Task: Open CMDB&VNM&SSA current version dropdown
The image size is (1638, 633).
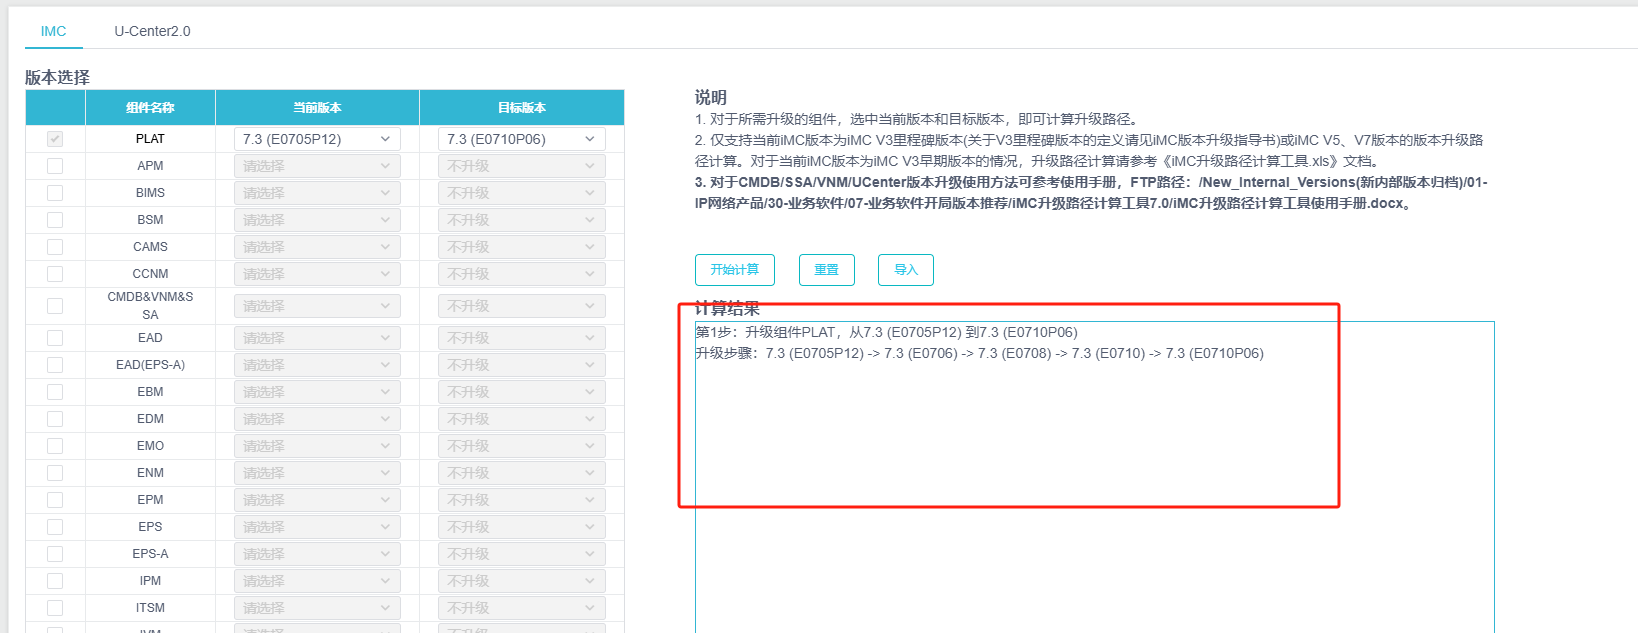Action: pos(317,306)
